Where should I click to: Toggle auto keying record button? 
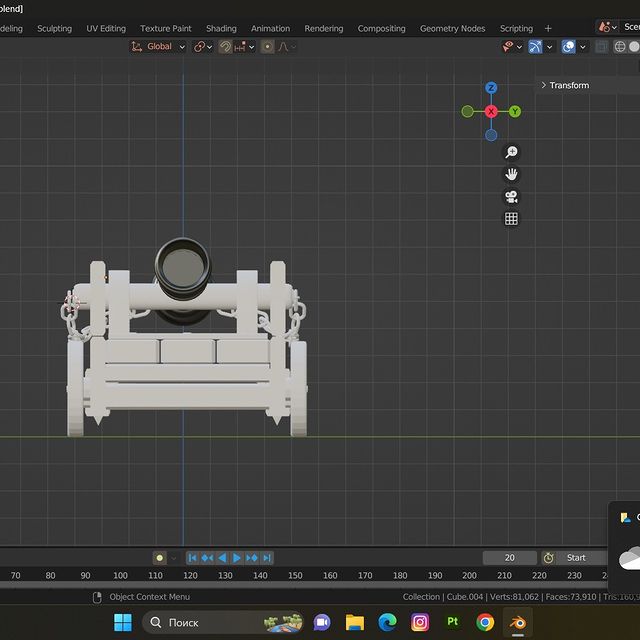[160, 558]
